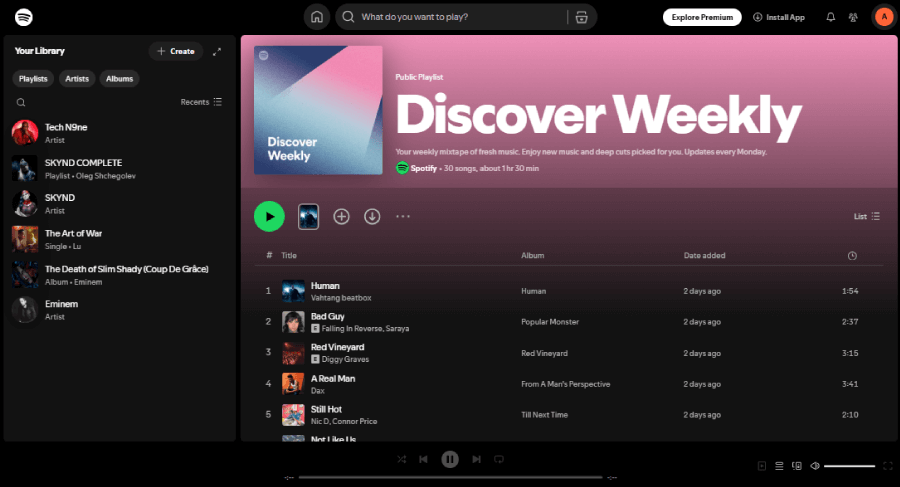Click Human track cover thumbnail
The image size is (900, 487).
tap(293, 291)
